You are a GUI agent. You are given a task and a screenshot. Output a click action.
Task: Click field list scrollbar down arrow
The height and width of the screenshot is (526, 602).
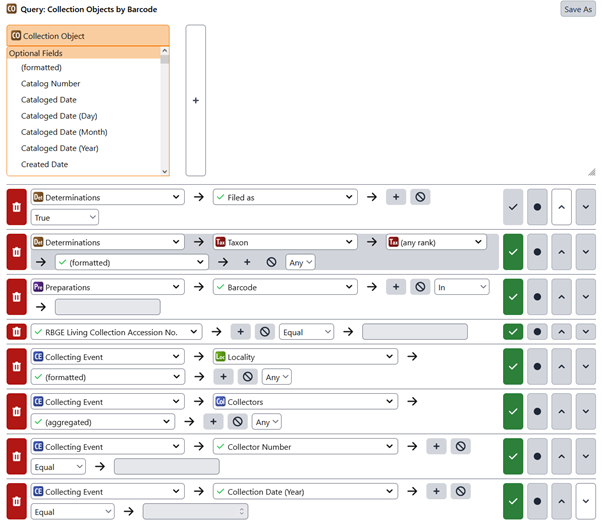pyautogui.click(x=165, y=171)
